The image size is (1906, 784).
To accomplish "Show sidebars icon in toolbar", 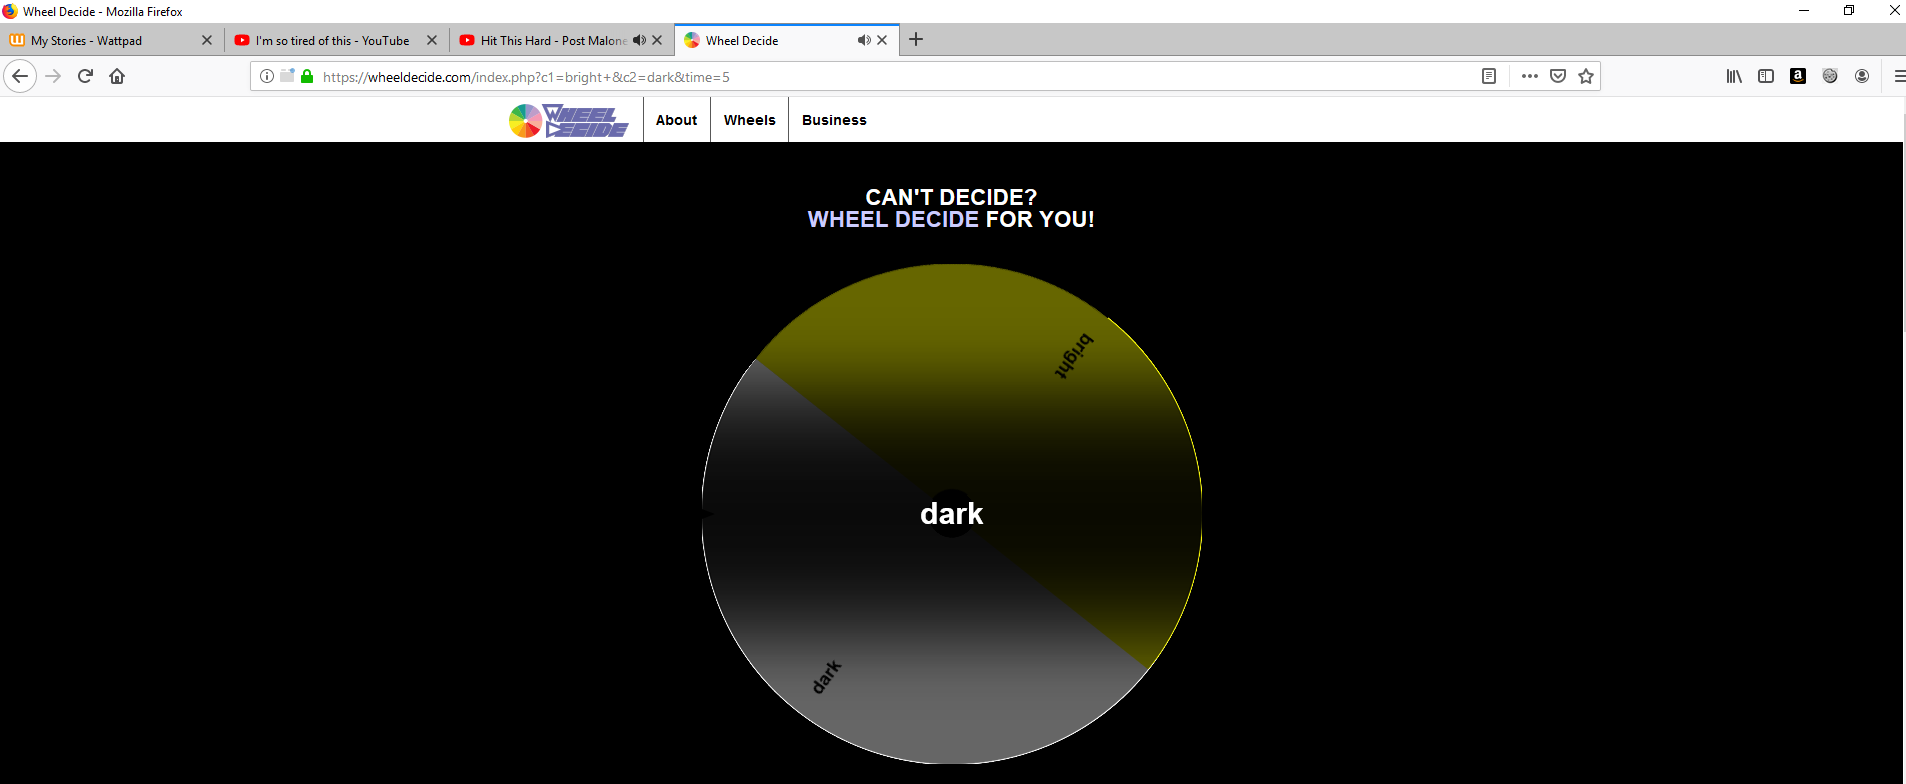I will (x=1766, y=76).
